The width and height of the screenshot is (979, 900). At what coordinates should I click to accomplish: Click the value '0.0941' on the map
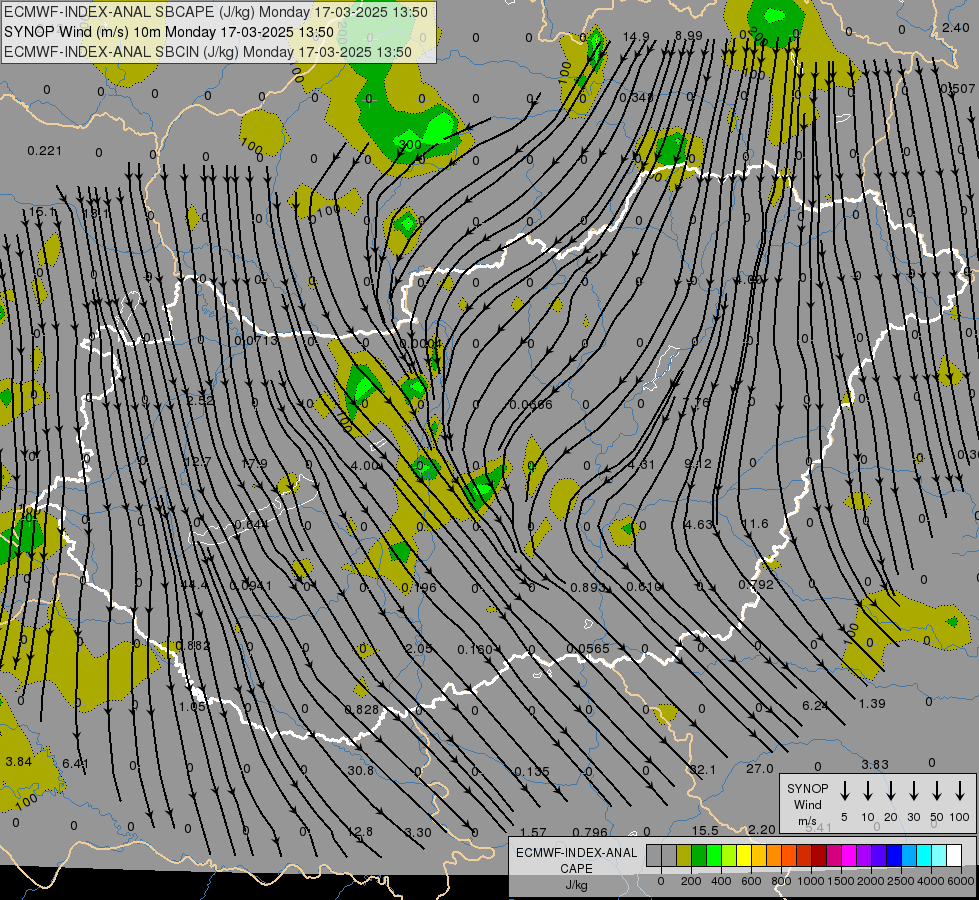pyautogui.click(x=250, y=585)
